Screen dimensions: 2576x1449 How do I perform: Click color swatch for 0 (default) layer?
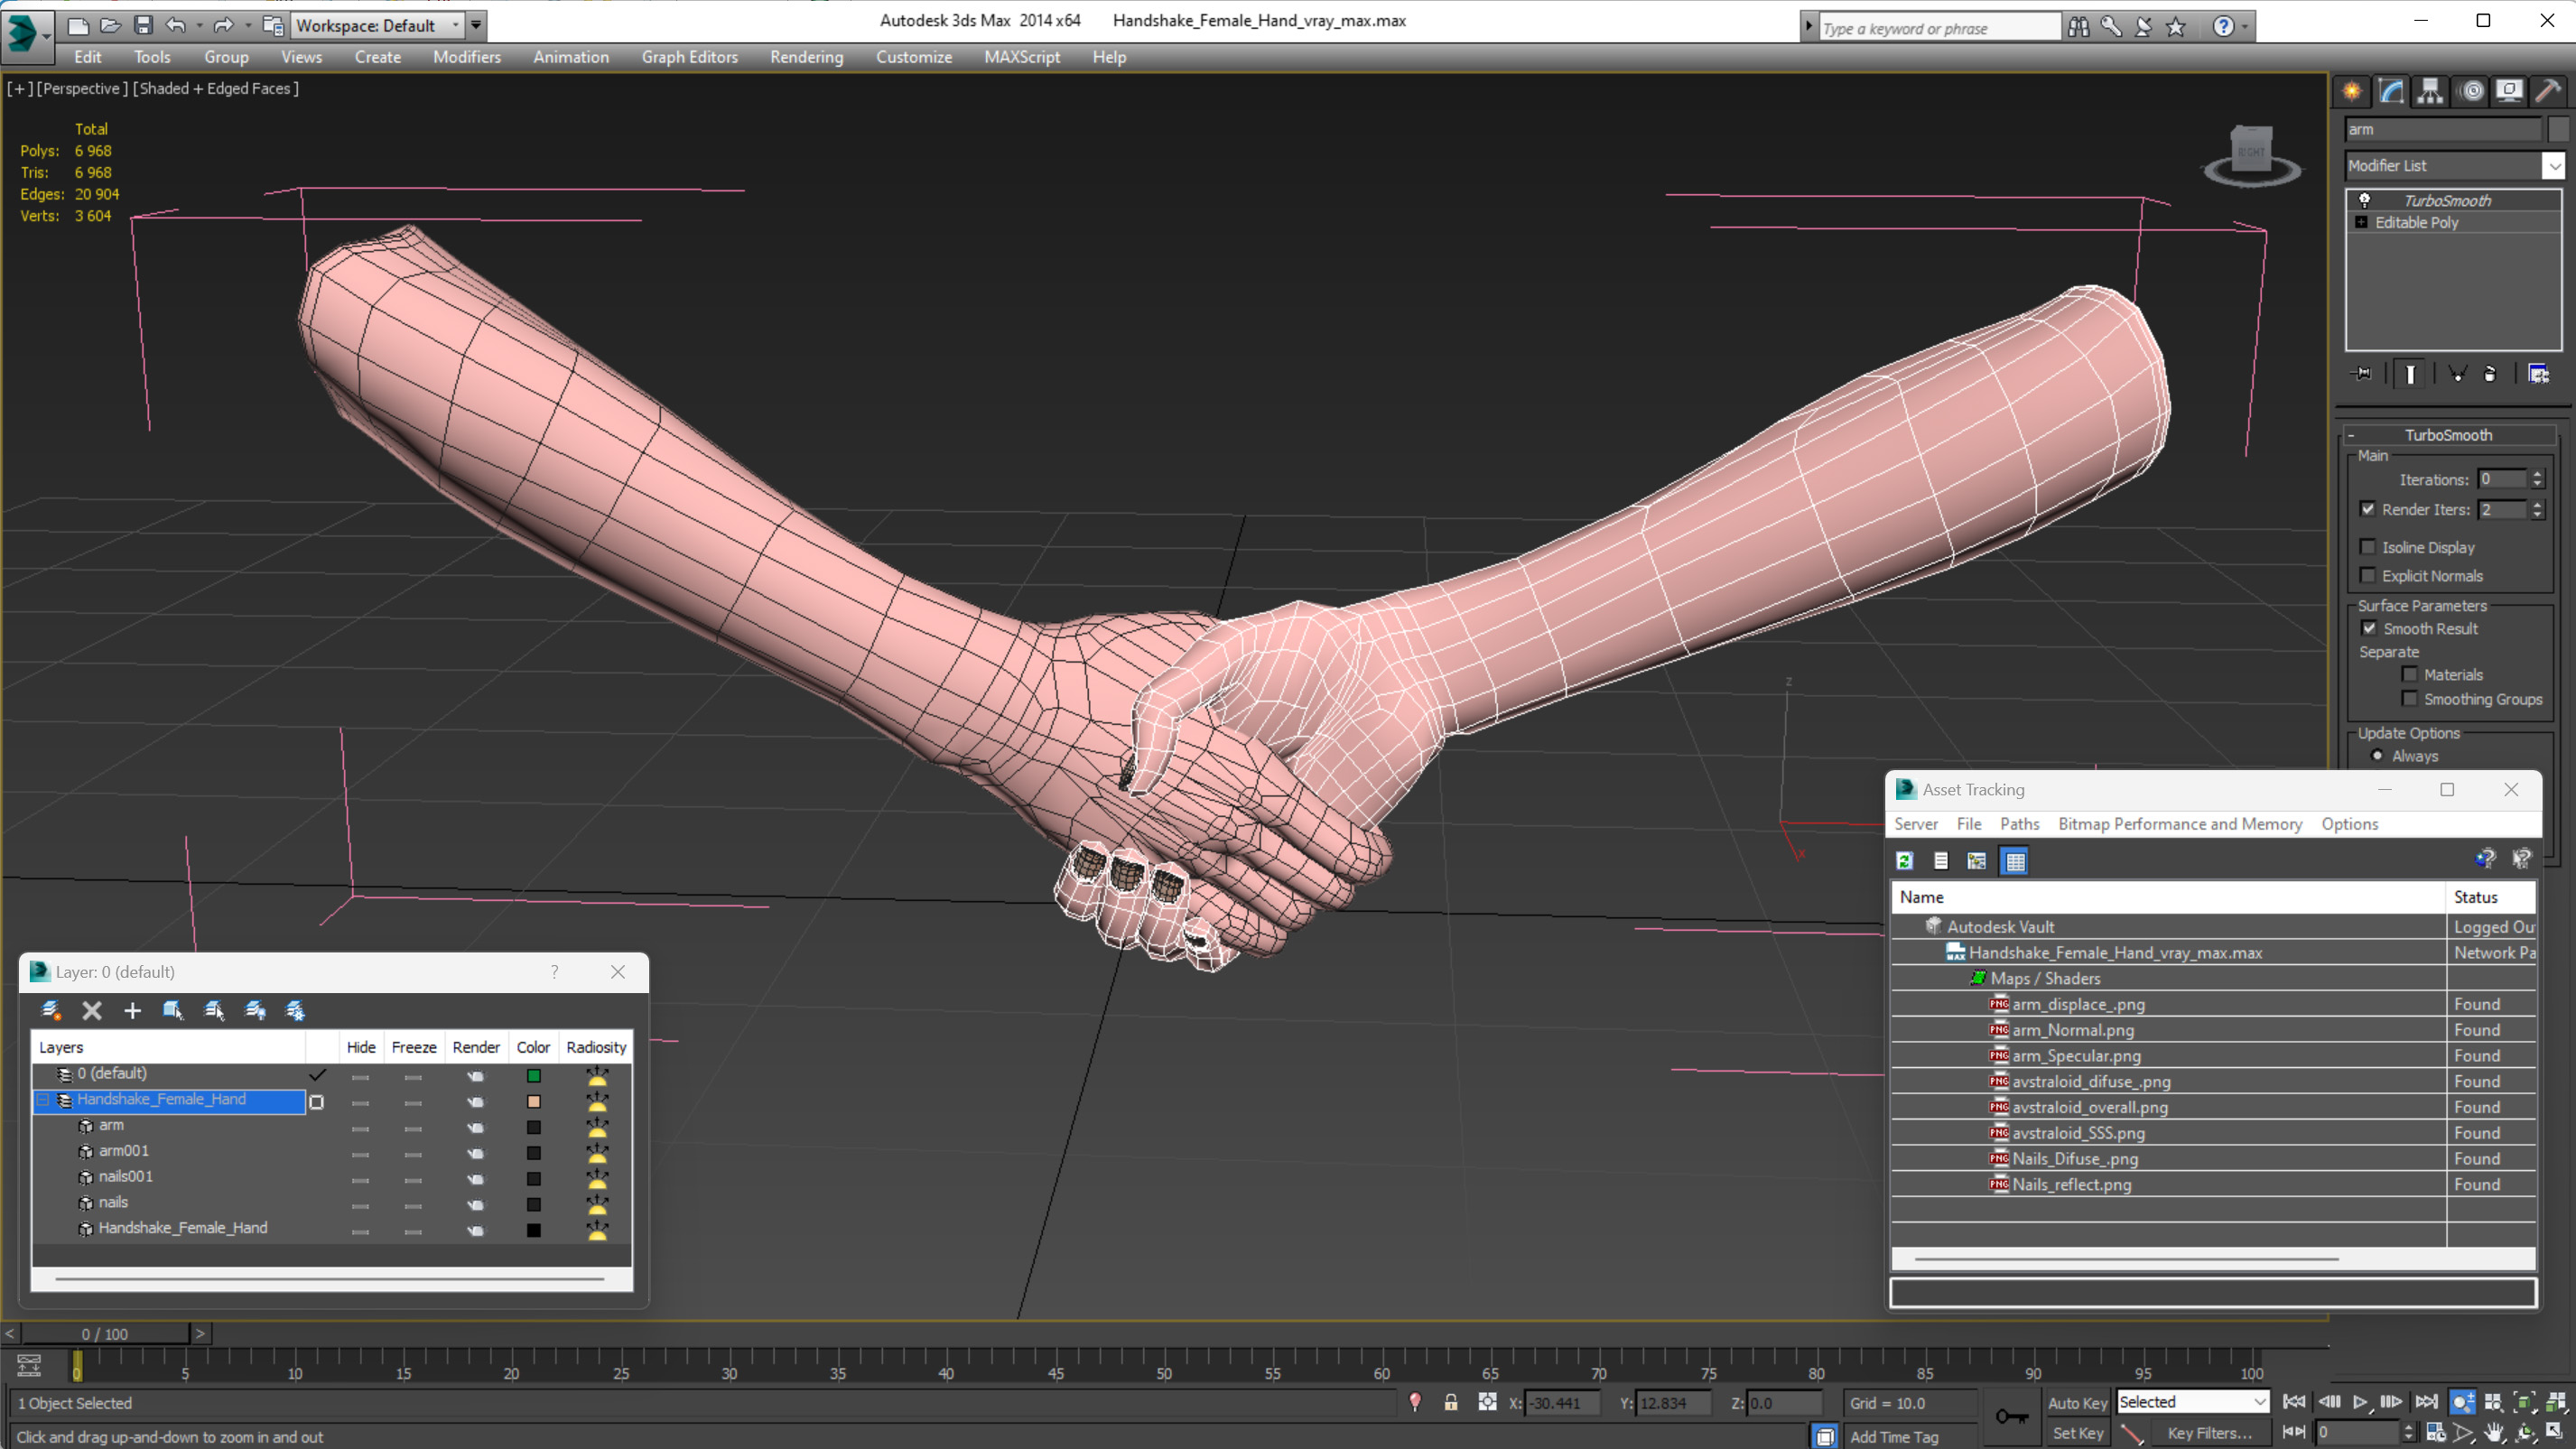pos(533,1076)
